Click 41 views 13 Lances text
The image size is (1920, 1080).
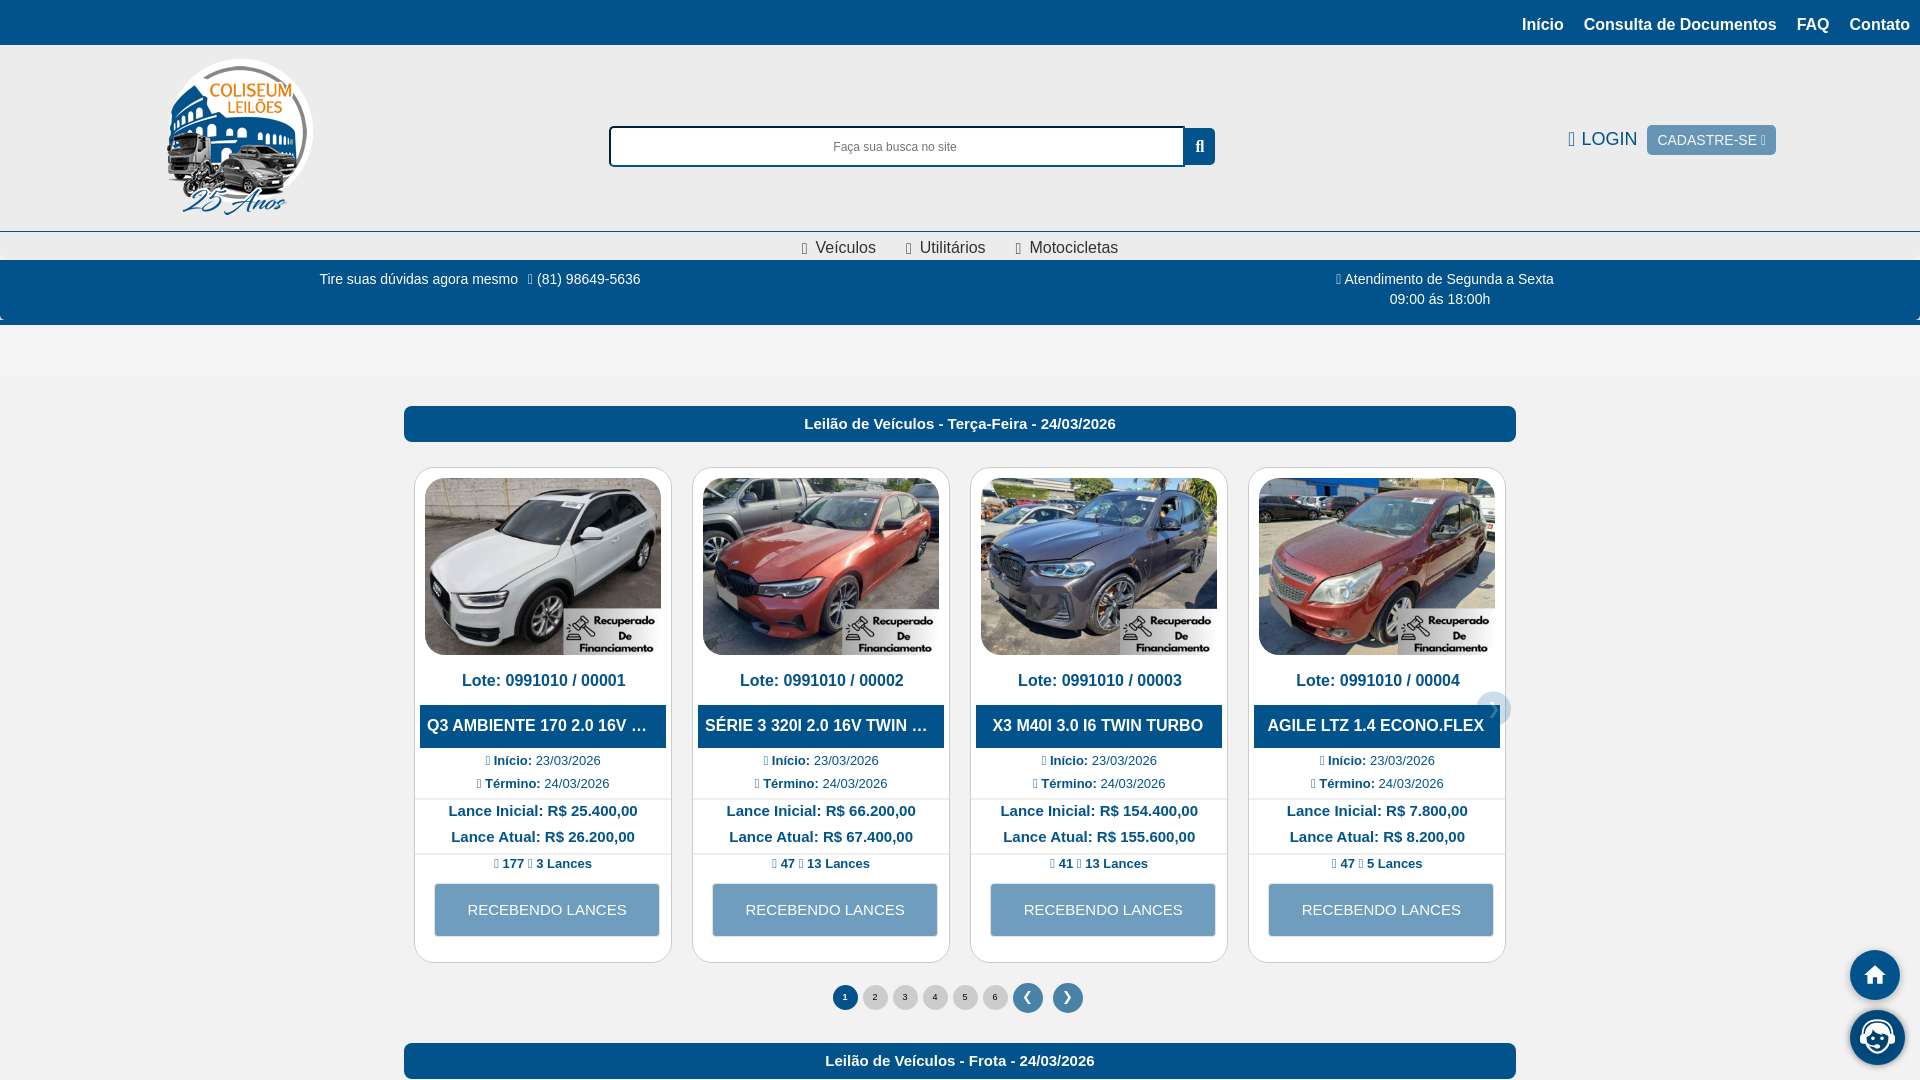[1099, 864]
